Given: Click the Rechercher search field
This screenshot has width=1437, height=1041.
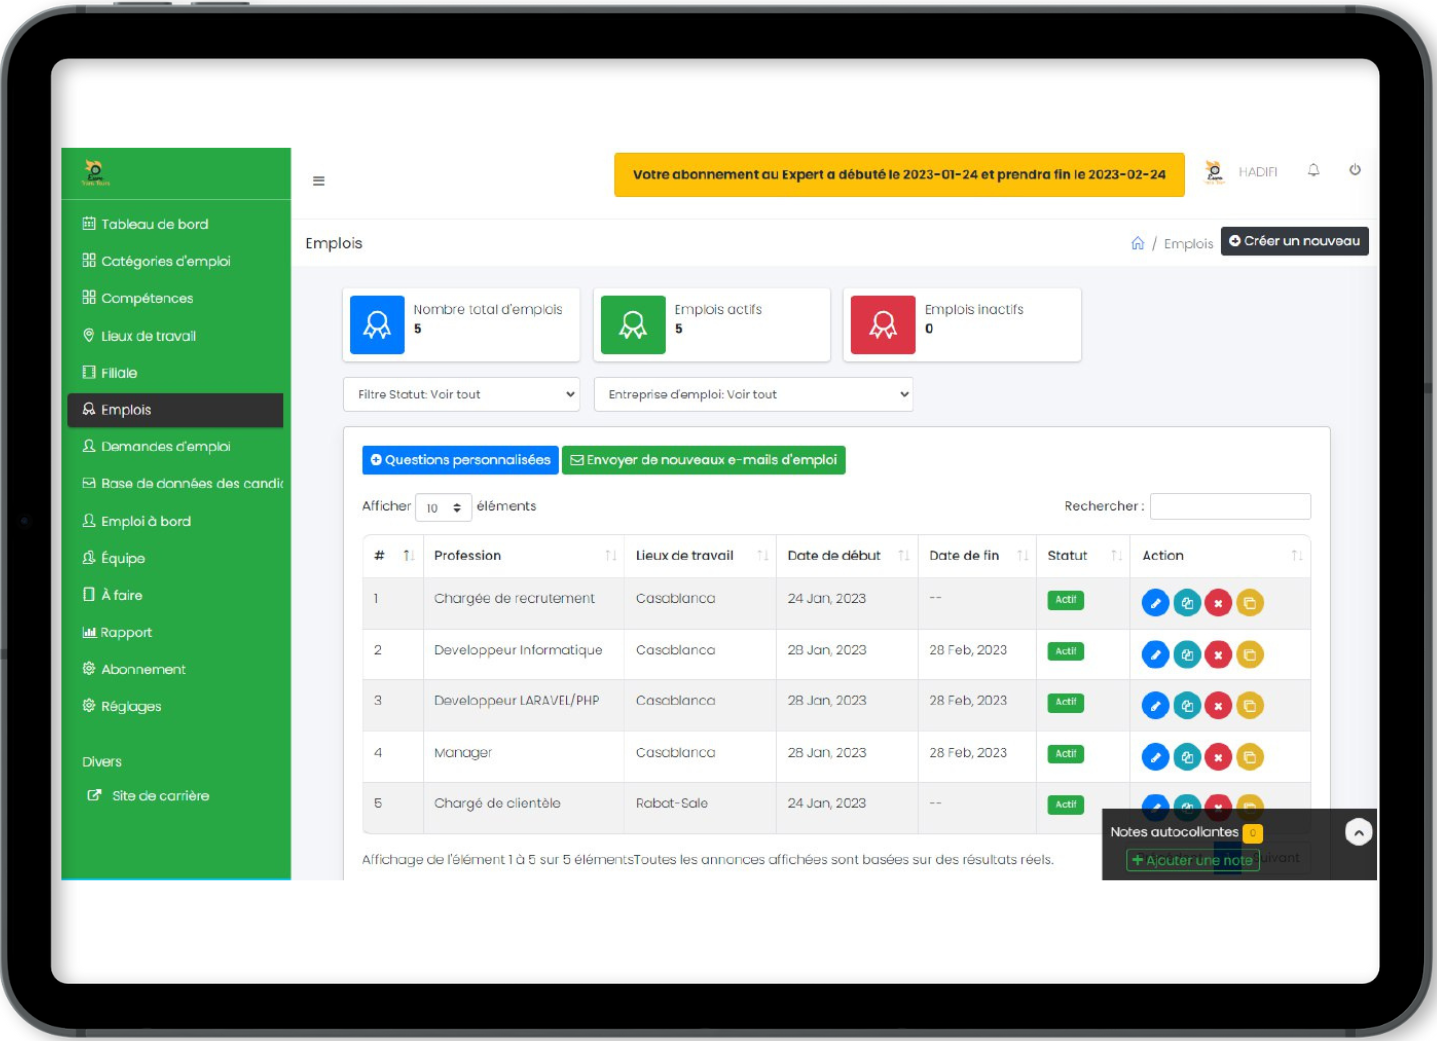Looking at the screenshot, I should [1229, 506].
